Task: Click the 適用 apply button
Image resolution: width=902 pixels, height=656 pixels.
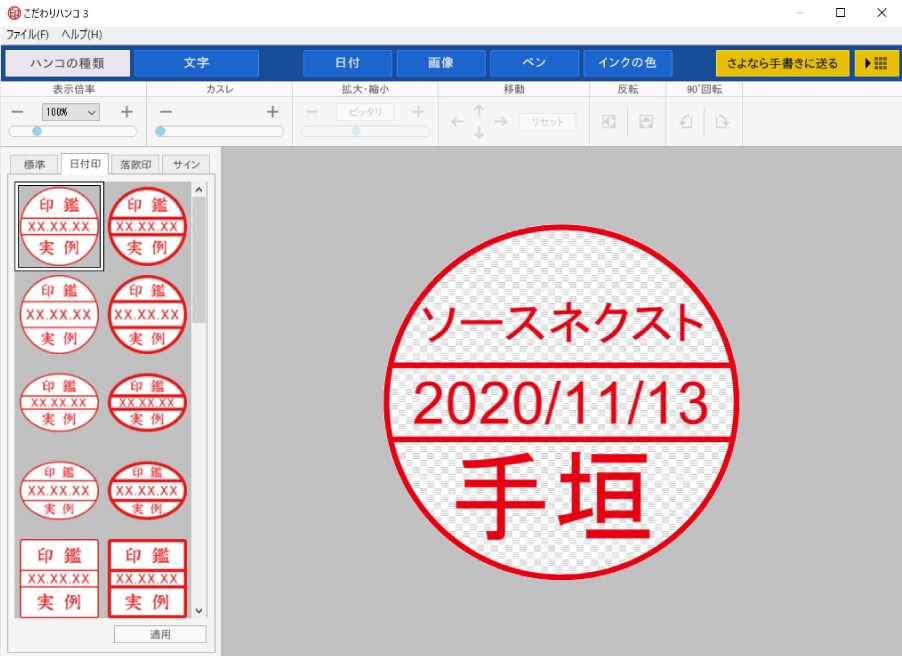Action: (x=160, y=634)
